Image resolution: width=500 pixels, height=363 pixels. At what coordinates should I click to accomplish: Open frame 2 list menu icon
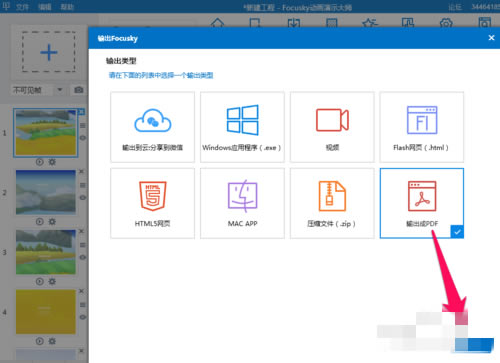(x=83, y=185)
